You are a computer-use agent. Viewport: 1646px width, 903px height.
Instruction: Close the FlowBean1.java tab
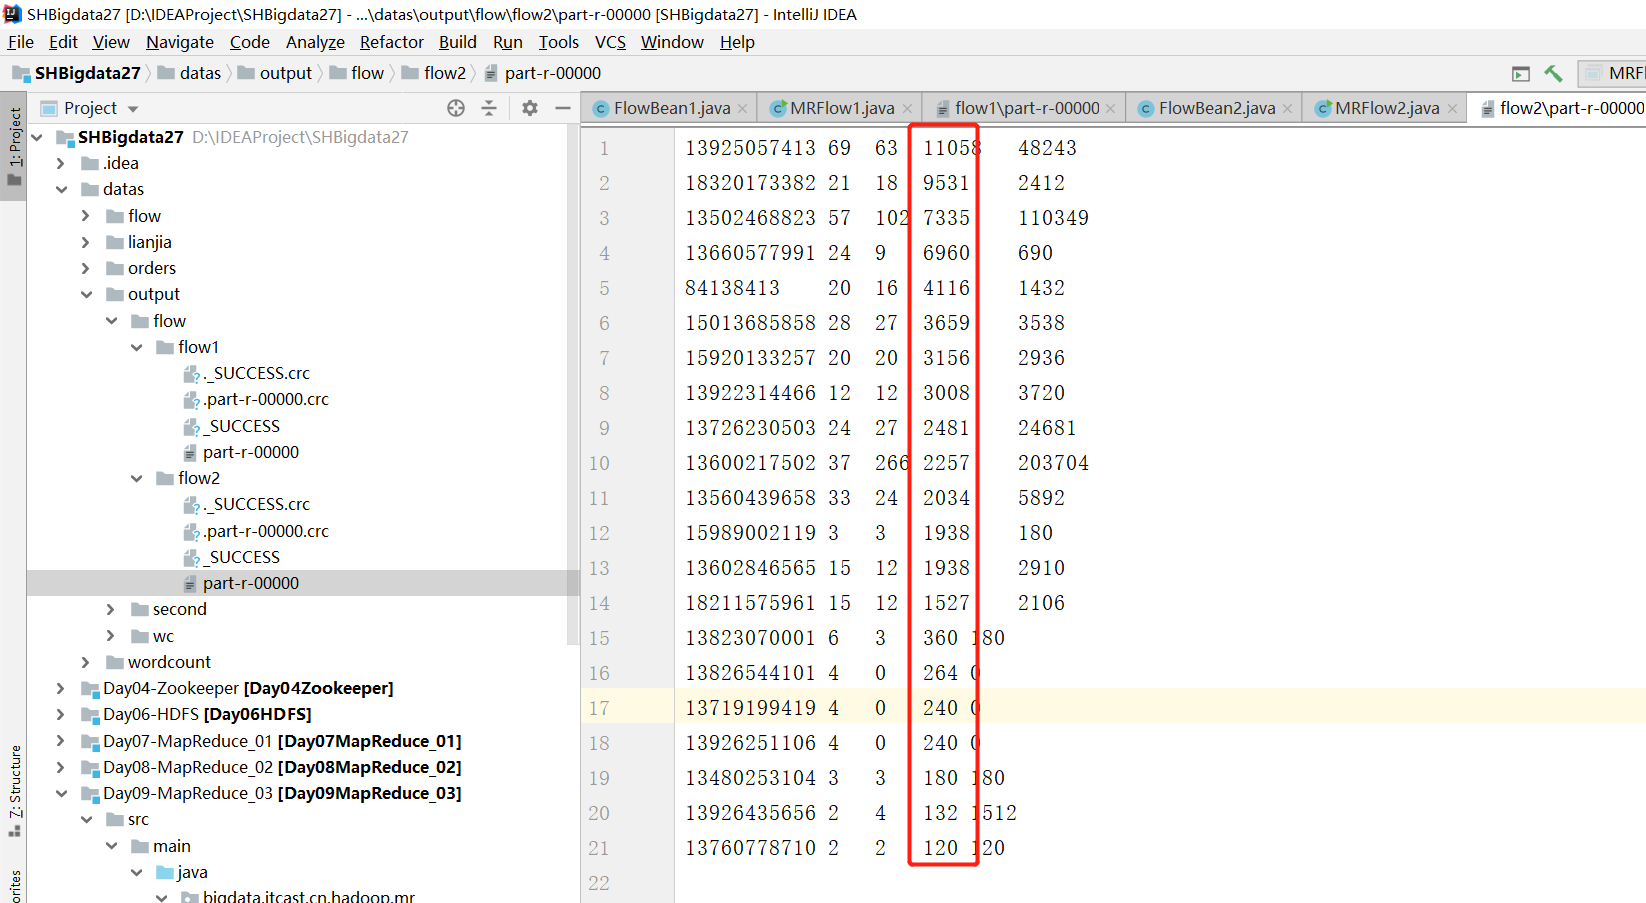[742, 108]
